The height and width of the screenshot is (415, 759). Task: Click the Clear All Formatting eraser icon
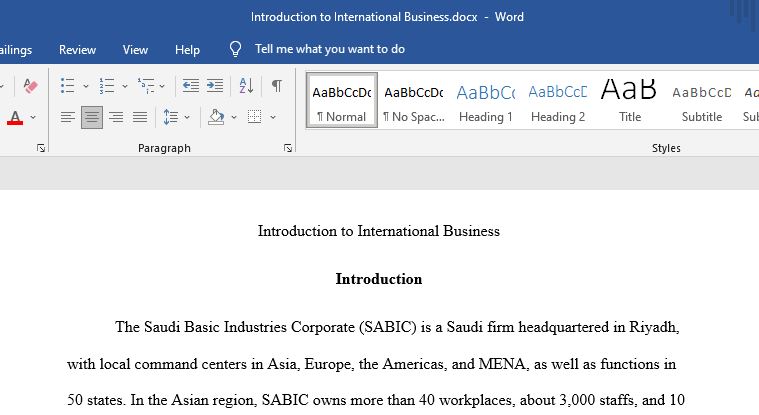(30, 86)
